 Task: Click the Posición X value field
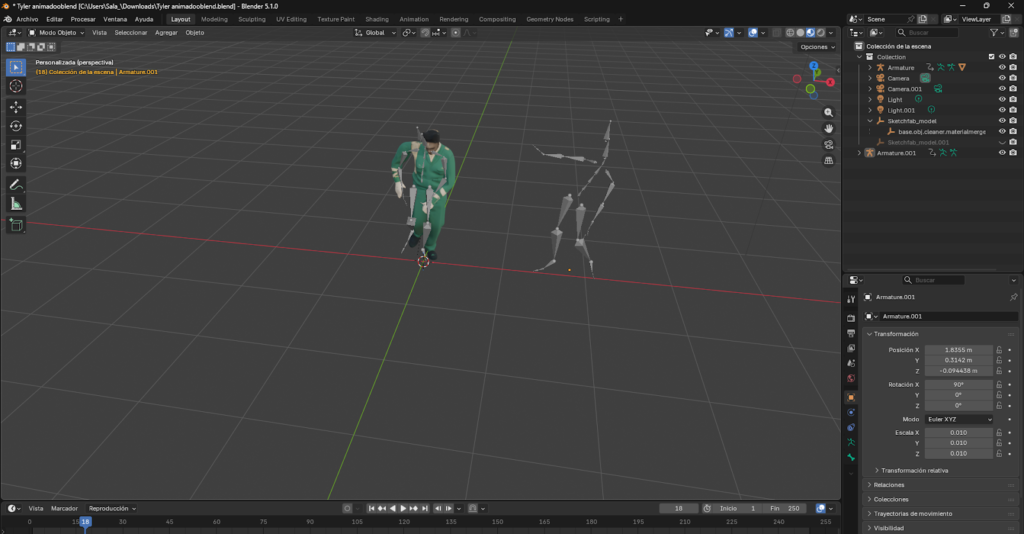959,350
